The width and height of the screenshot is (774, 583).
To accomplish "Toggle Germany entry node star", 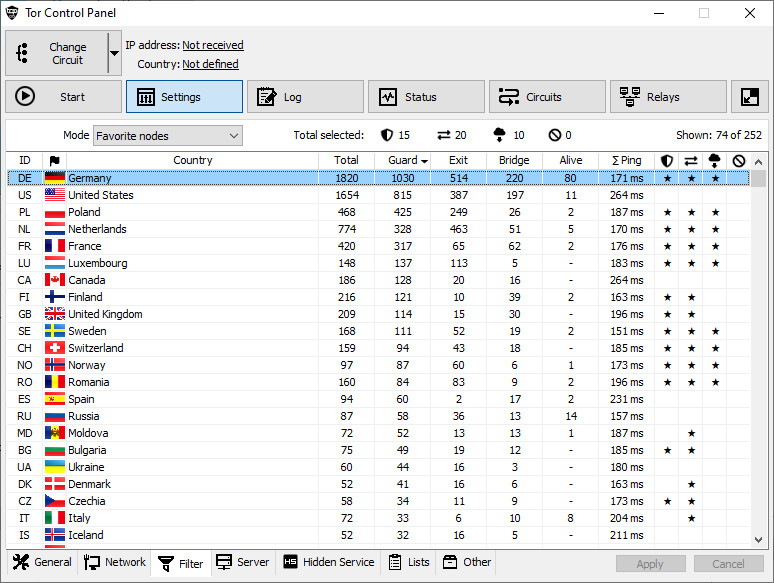I will pyautogui.click(x=667, y=178).
